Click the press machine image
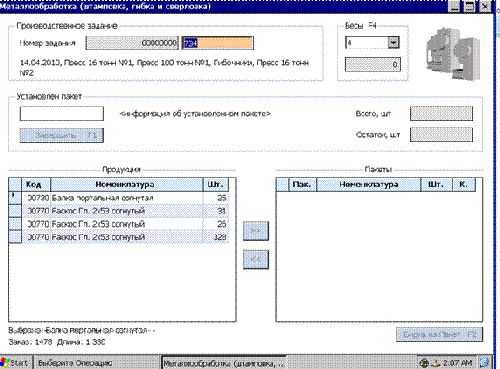 [453, 53]
